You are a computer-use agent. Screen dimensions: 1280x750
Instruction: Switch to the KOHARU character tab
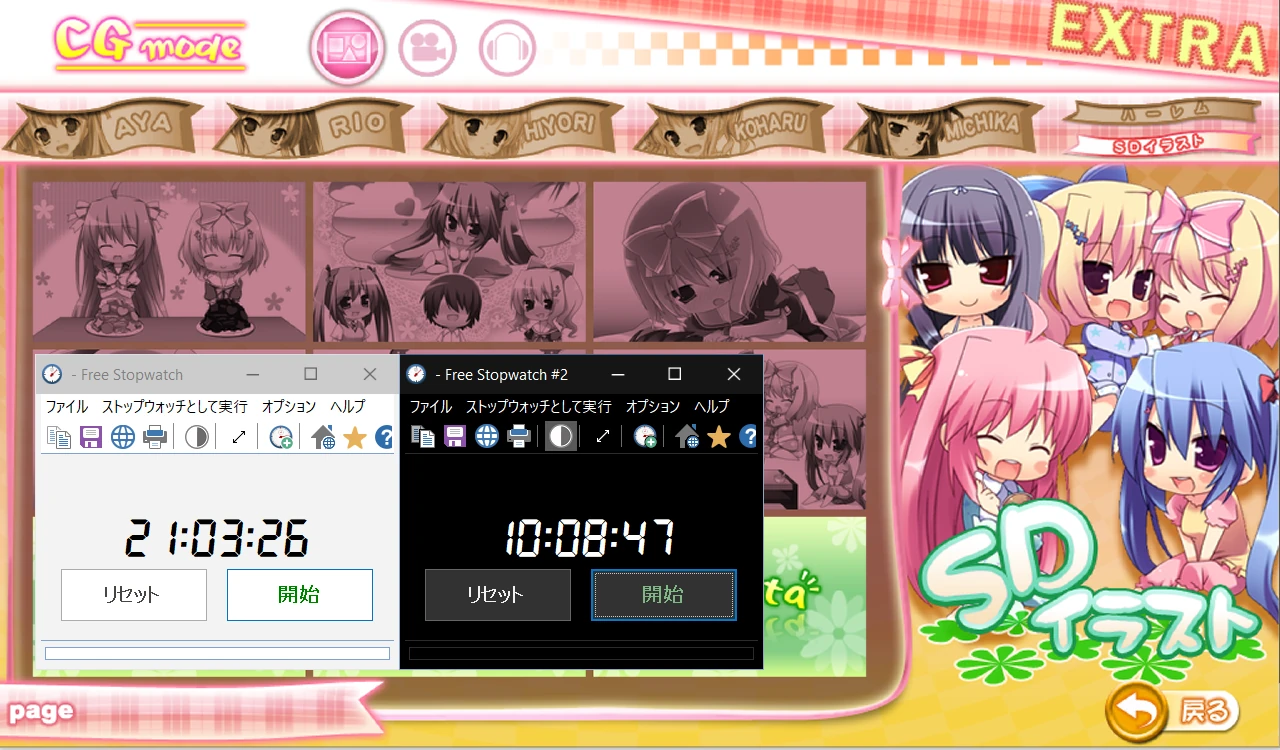[735, 129]
